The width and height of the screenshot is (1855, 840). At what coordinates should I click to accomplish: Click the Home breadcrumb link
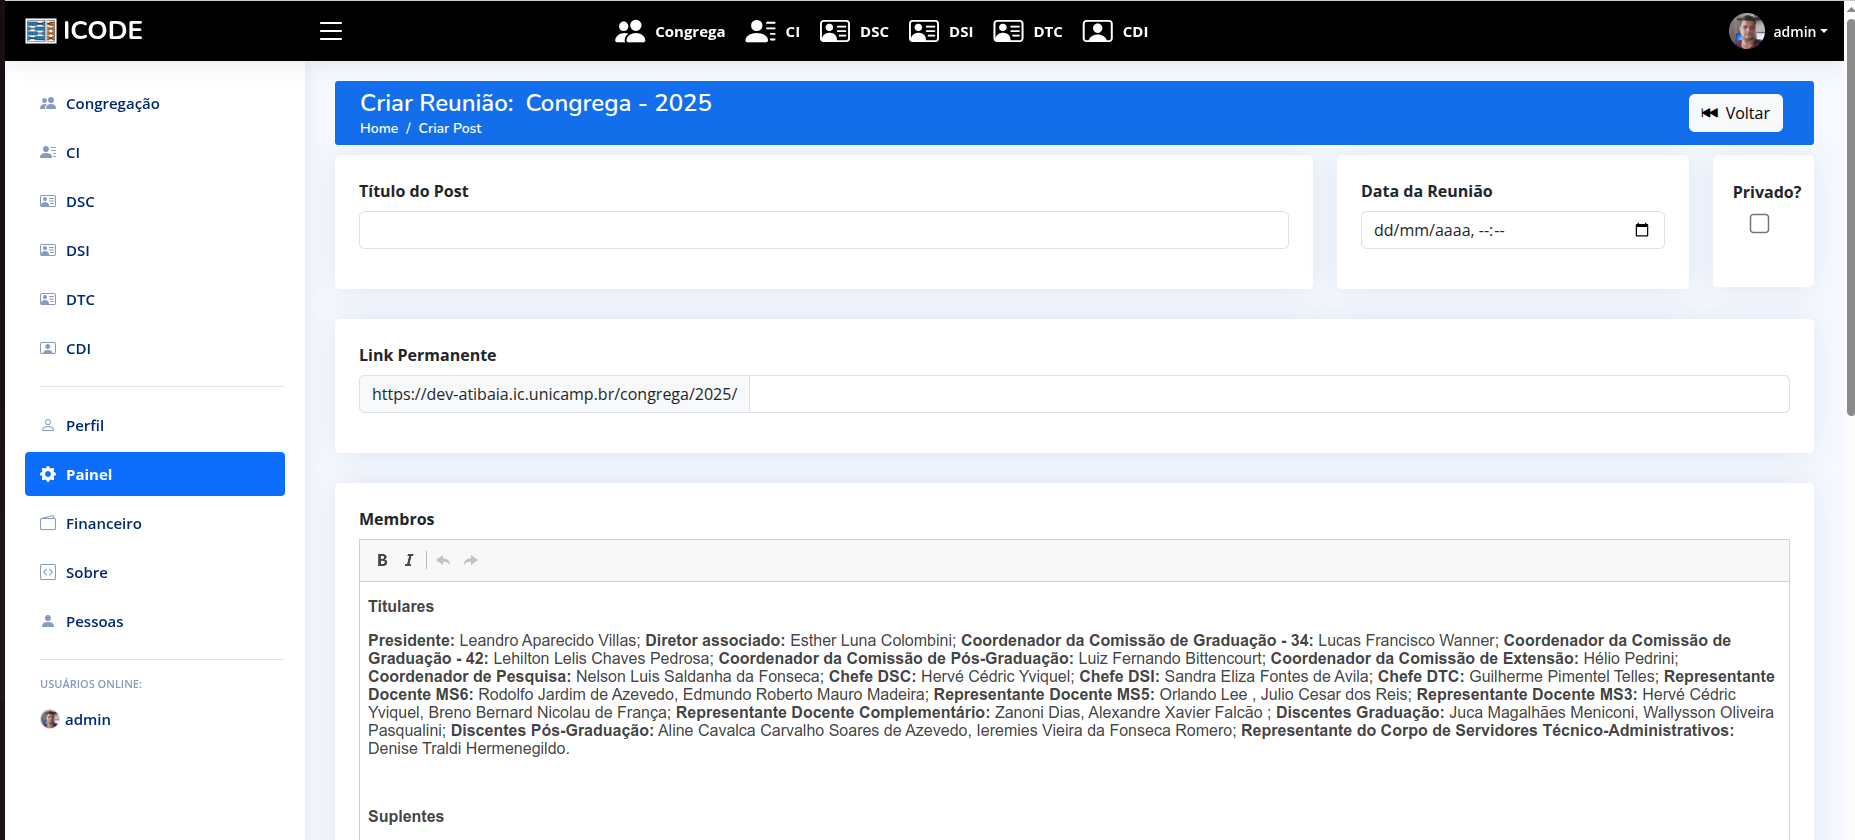[x=379, y=128]
